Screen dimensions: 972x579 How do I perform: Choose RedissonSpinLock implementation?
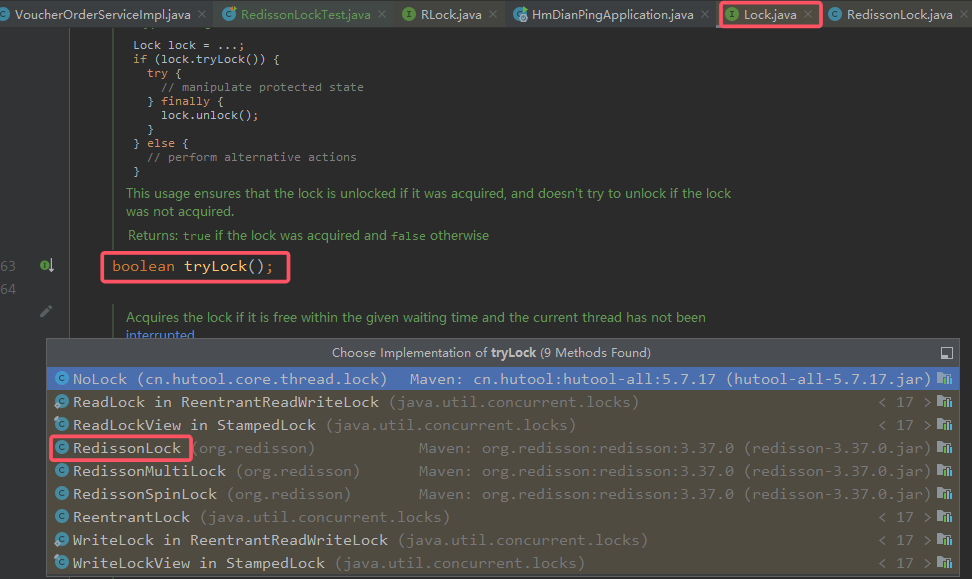pyautogui.click(x=503, y=493)
